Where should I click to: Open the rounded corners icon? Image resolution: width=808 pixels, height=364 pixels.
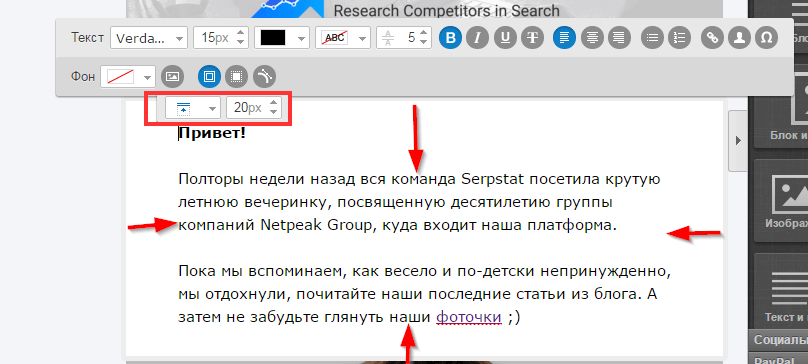coord(264,77)
